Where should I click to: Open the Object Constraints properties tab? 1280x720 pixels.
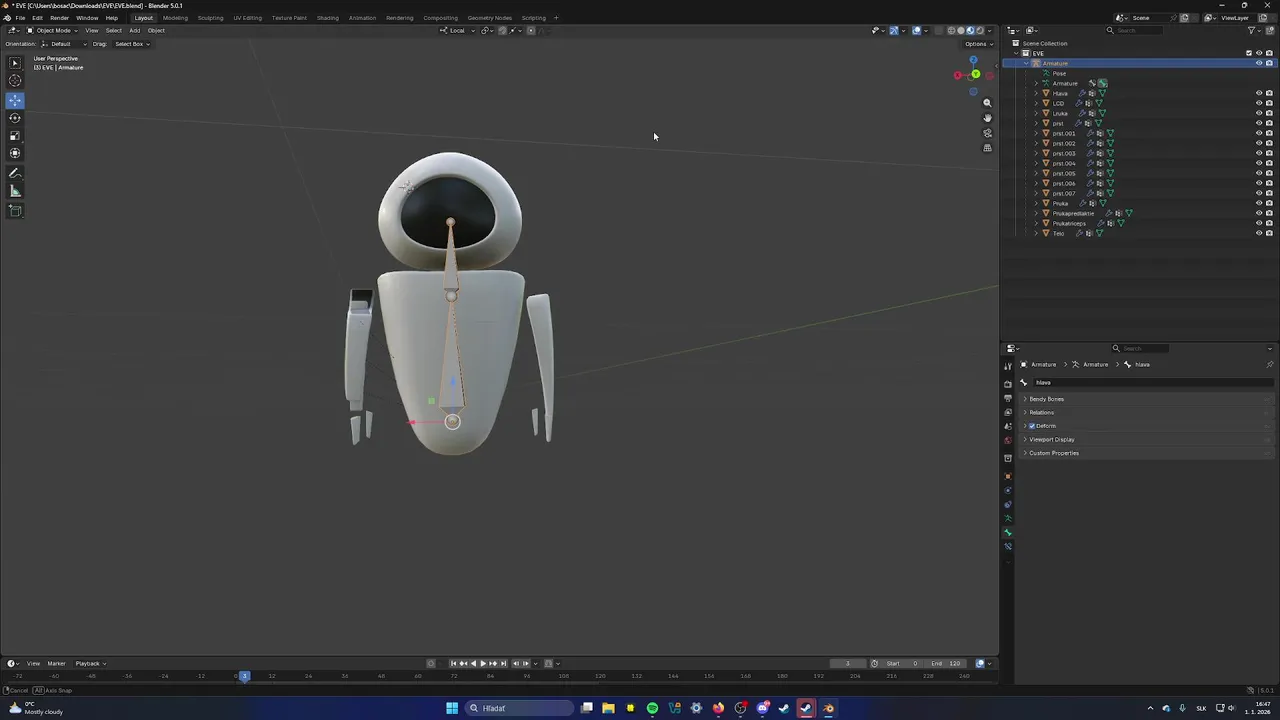pyautogui.click(x=1008, y=505)
